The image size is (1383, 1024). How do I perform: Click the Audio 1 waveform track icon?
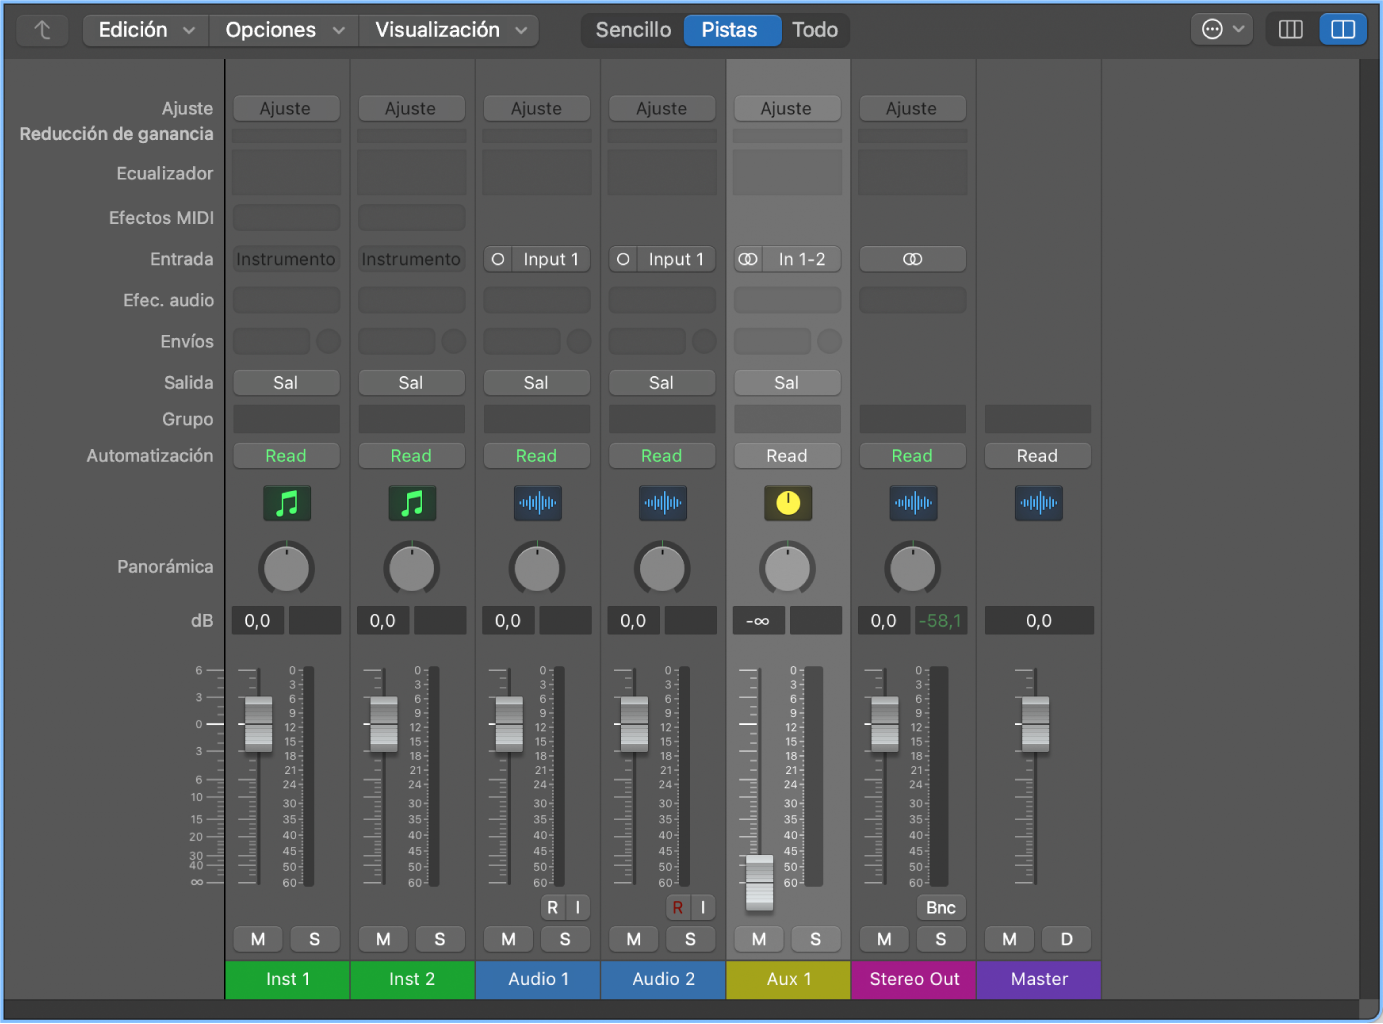pyautogui.click(x=537, y=503)
